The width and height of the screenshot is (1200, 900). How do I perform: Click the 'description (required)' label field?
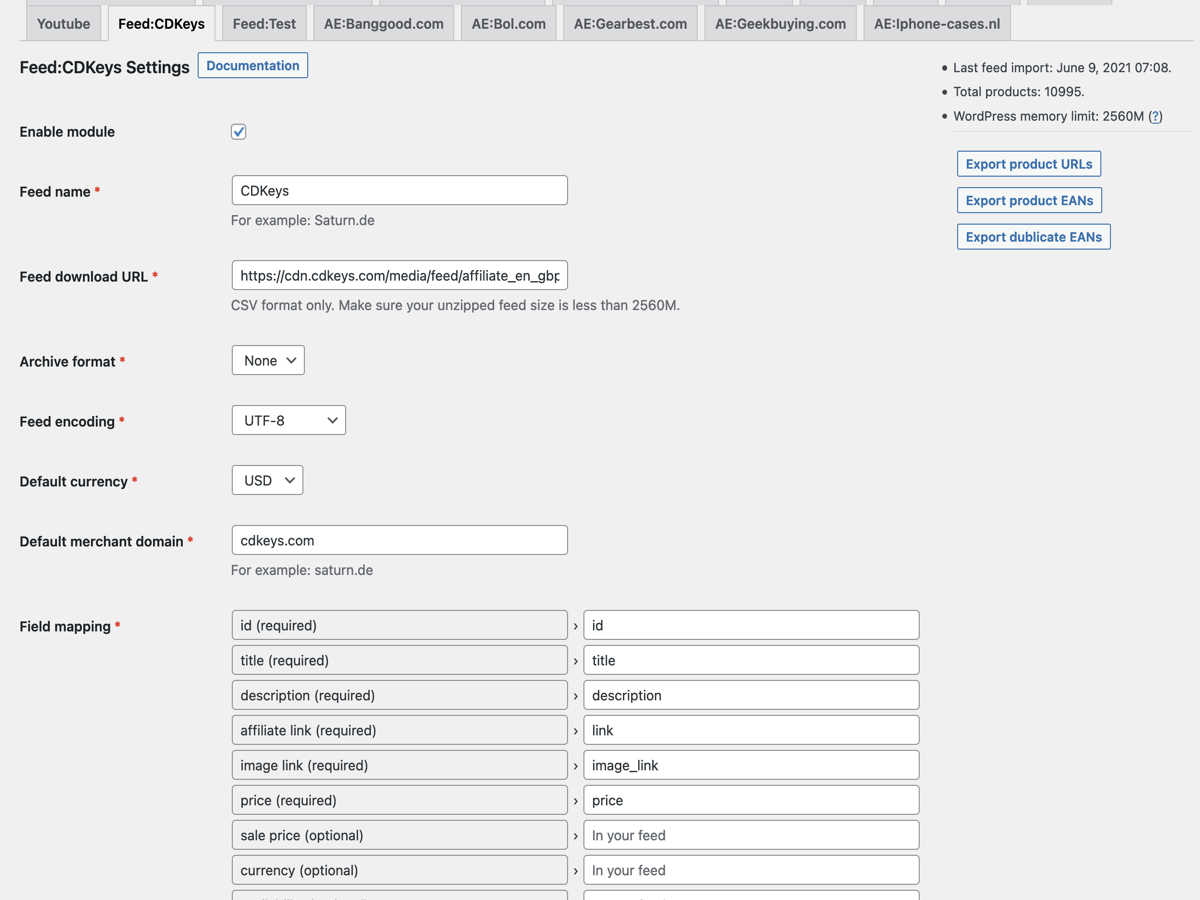tap(400, 695)
